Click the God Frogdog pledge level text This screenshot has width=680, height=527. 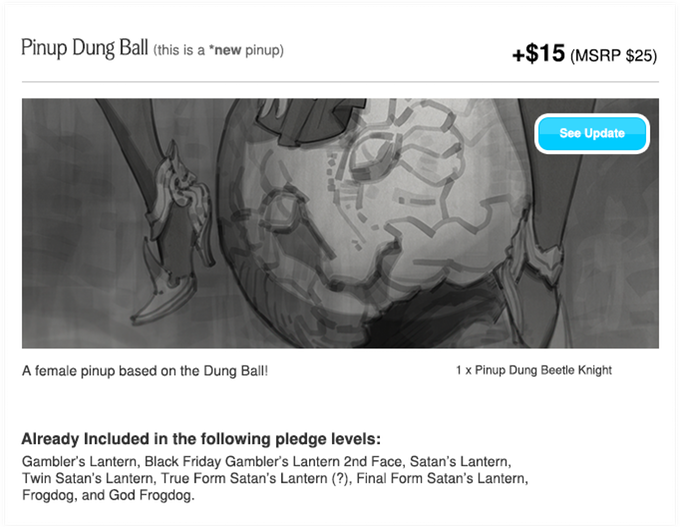tap(150, 495)
